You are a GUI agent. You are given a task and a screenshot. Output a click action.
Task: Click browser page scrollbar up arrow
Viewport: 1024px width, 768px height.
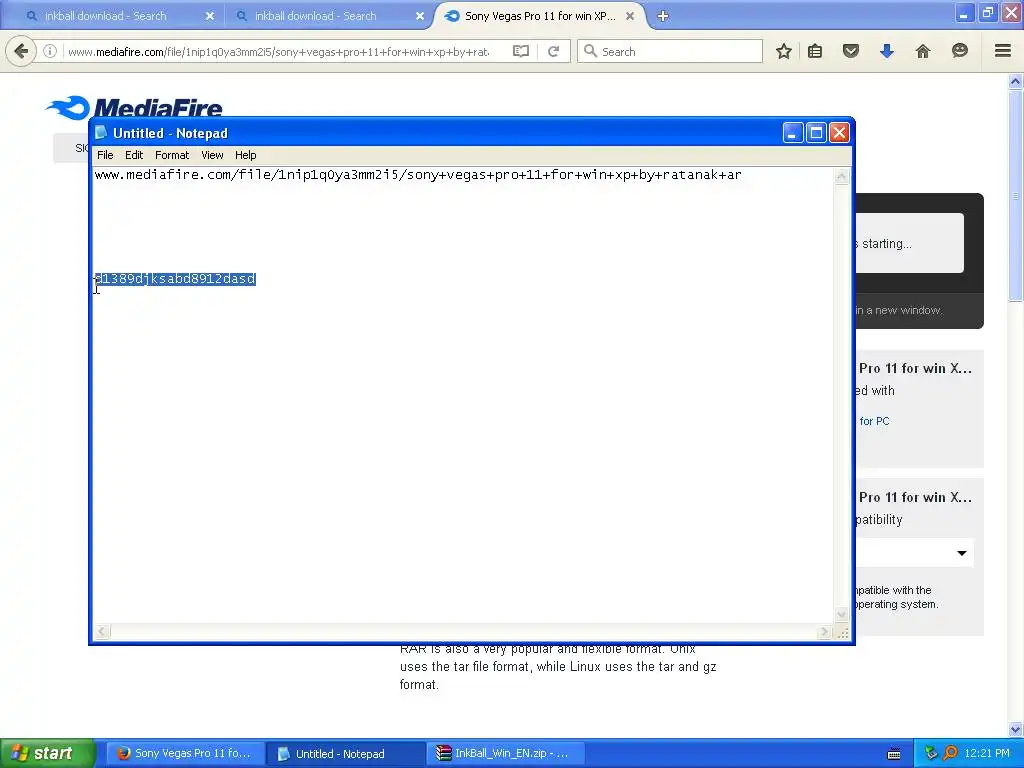tap(1015, 82)
